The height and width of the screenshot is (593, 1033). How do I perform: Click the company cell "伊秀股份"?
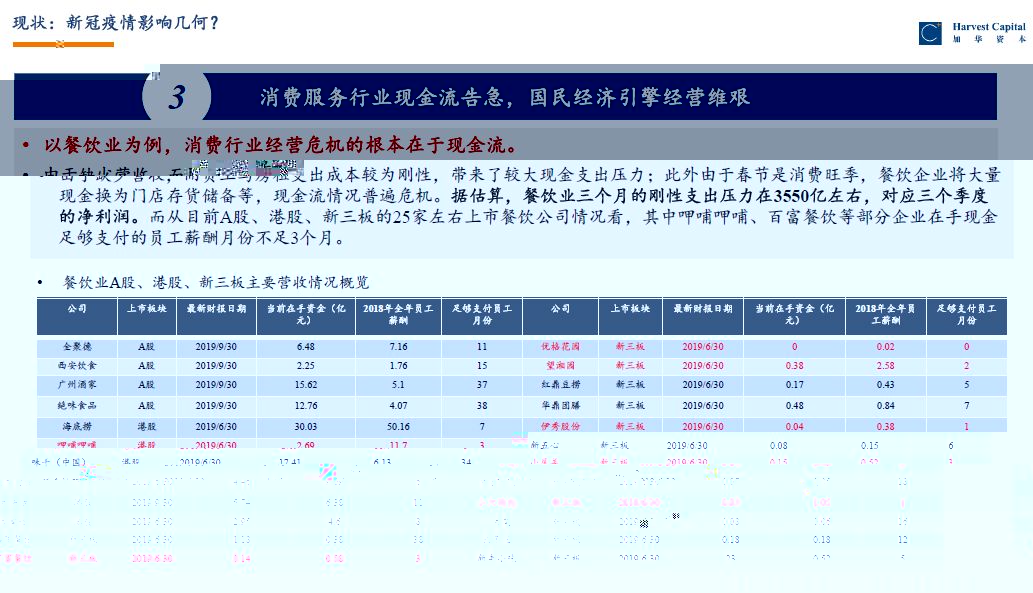[561, 427]
